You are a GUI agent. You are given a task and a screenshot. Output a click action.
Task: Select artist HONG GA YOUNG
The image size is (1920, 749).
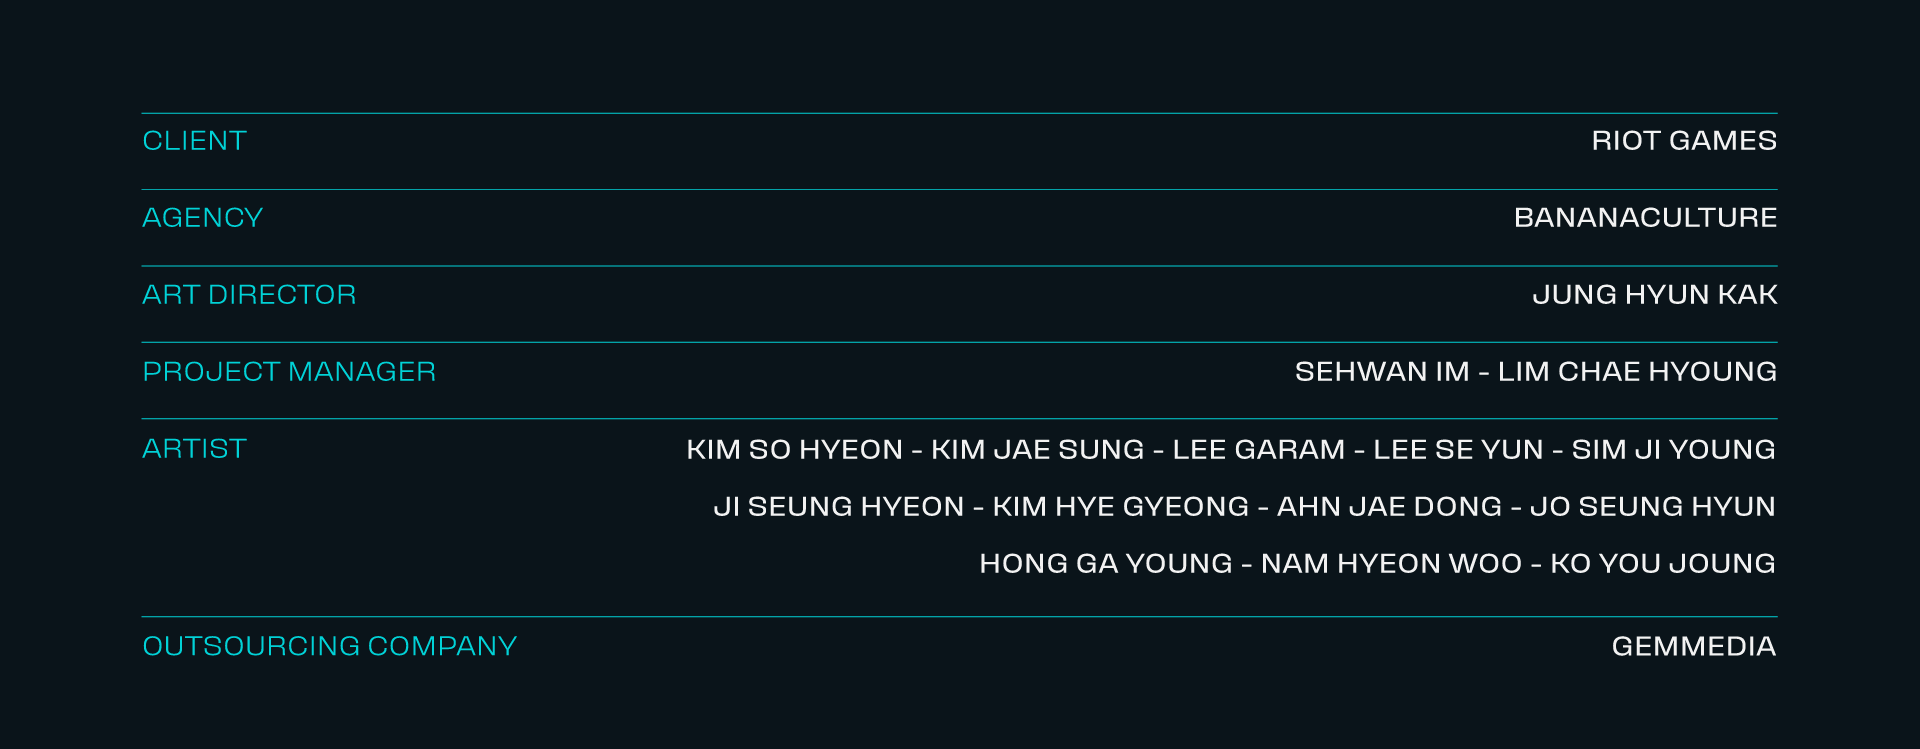[1106, 564]
